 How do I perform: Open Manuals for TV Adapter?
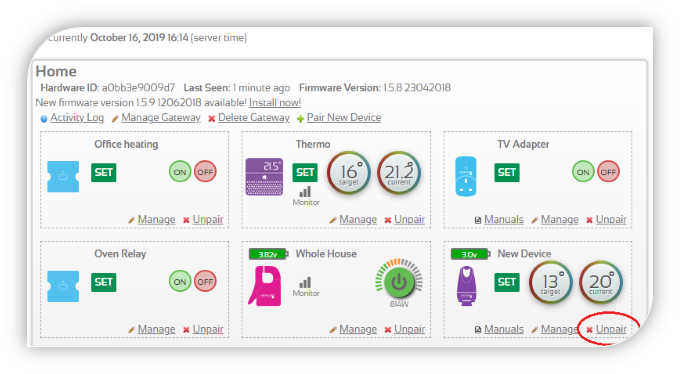pyautogui.click(x=503, y=220)
